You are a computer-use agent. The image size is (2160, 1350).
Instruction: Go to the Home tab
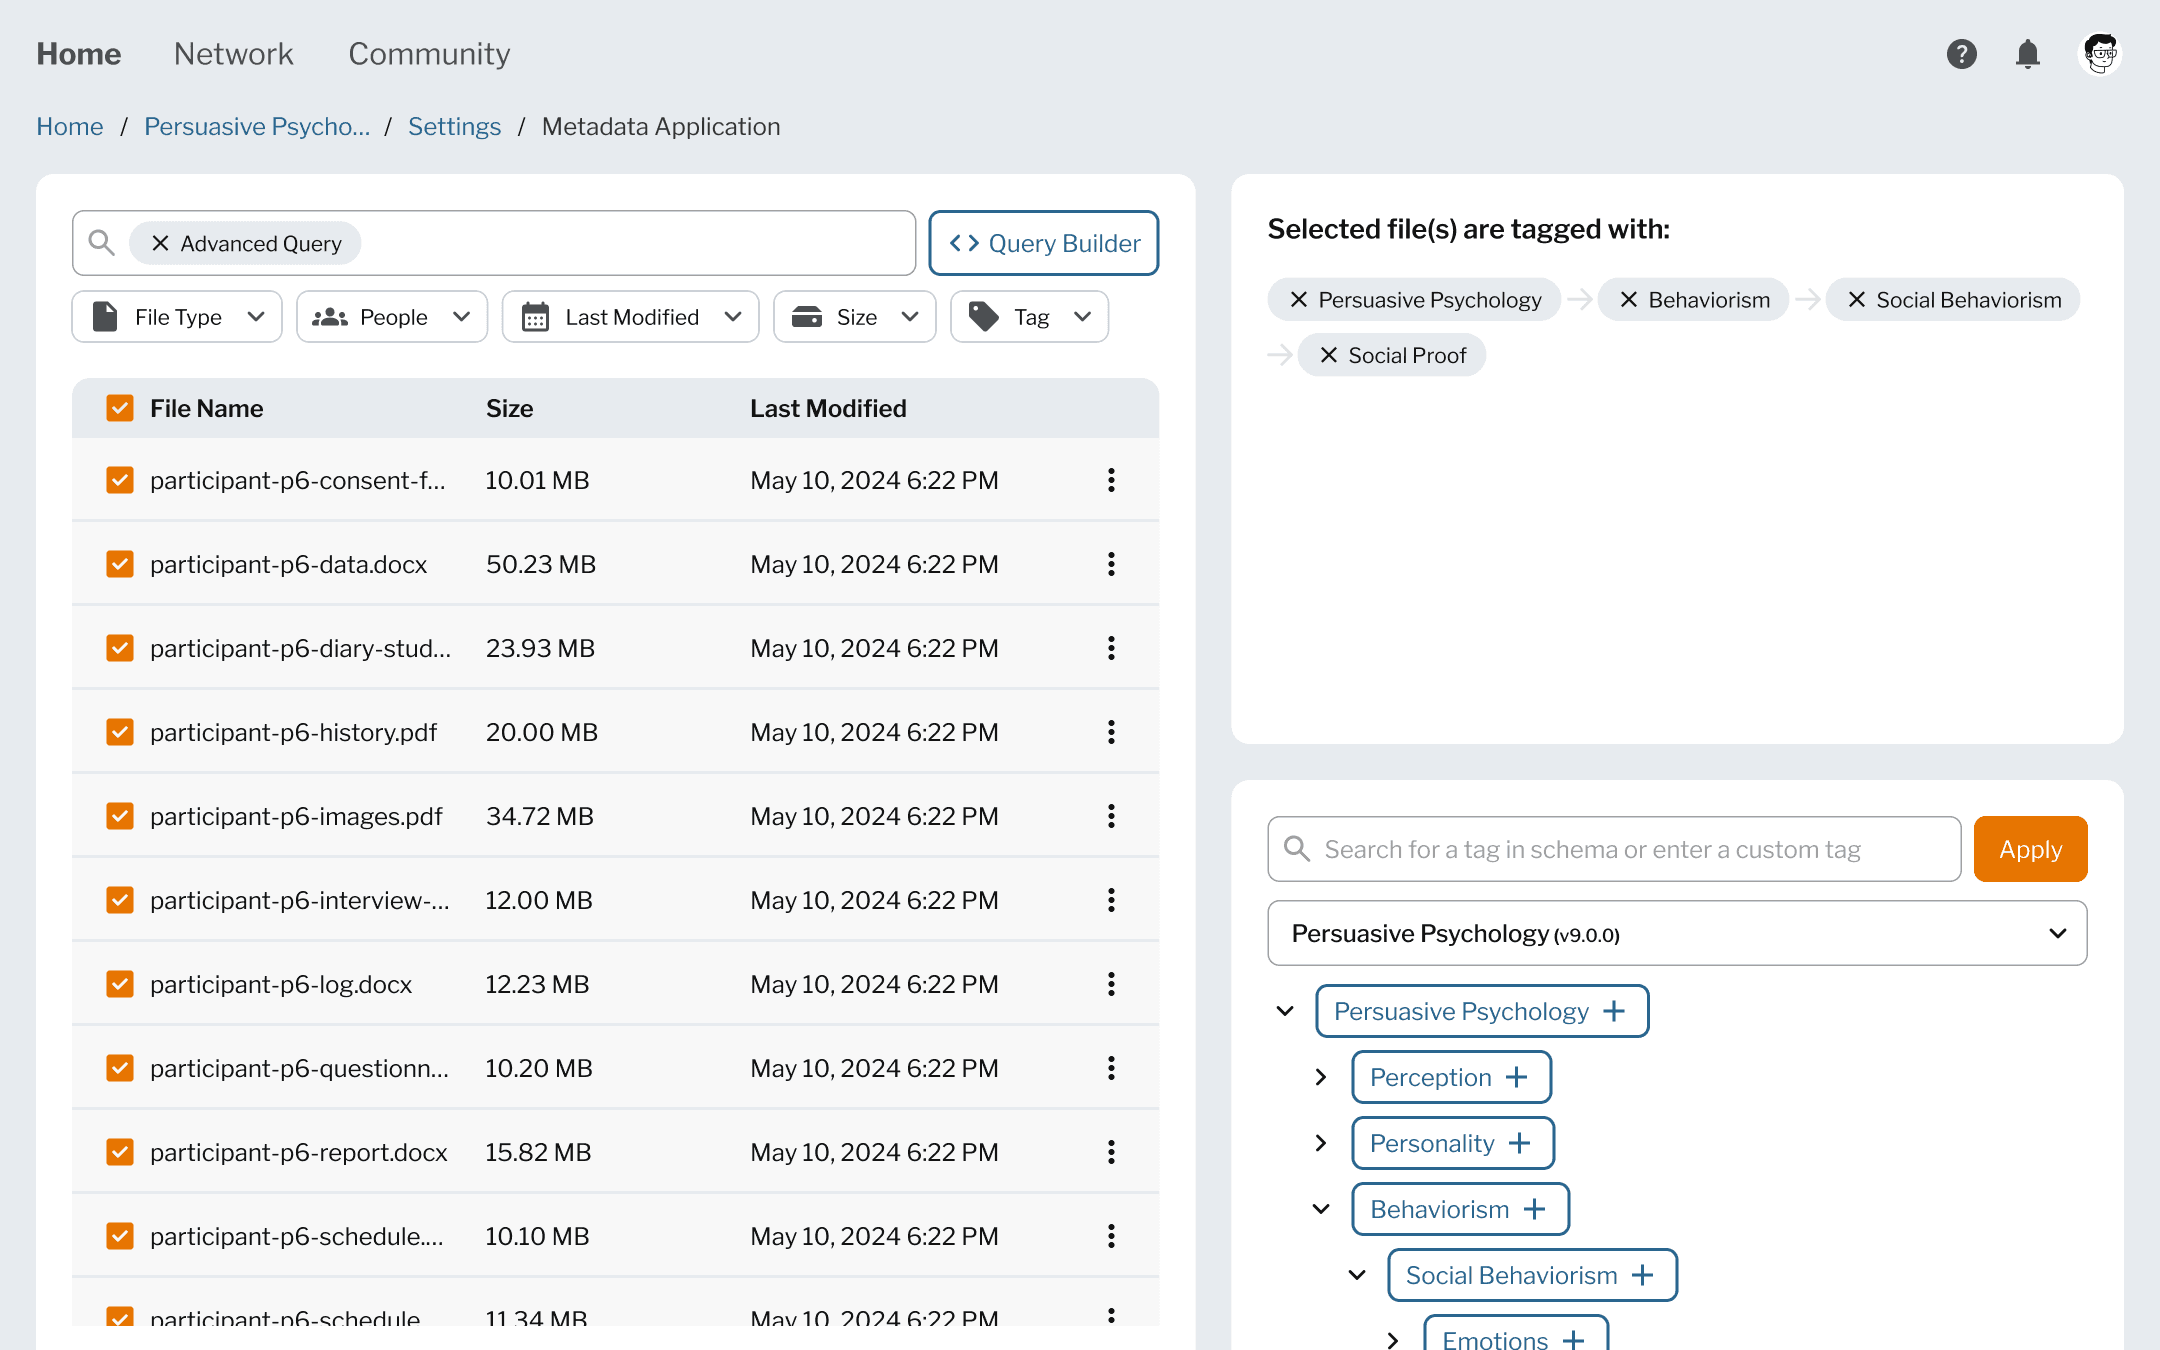click(x=79, y=54)
